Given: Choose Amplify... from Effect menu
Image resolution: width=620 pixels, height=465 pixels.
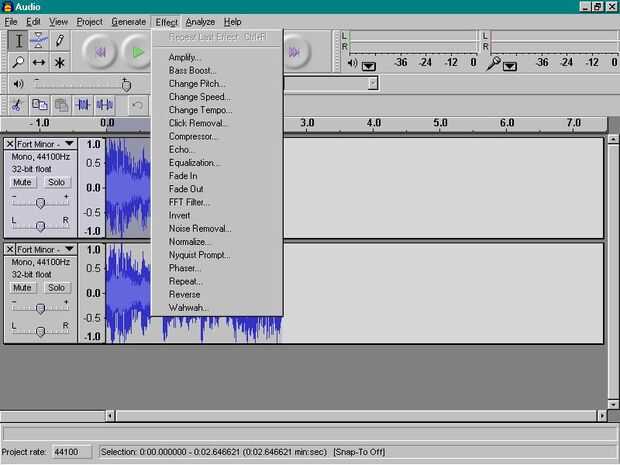Looking at the screenshot, I should [x=217, y=58].
